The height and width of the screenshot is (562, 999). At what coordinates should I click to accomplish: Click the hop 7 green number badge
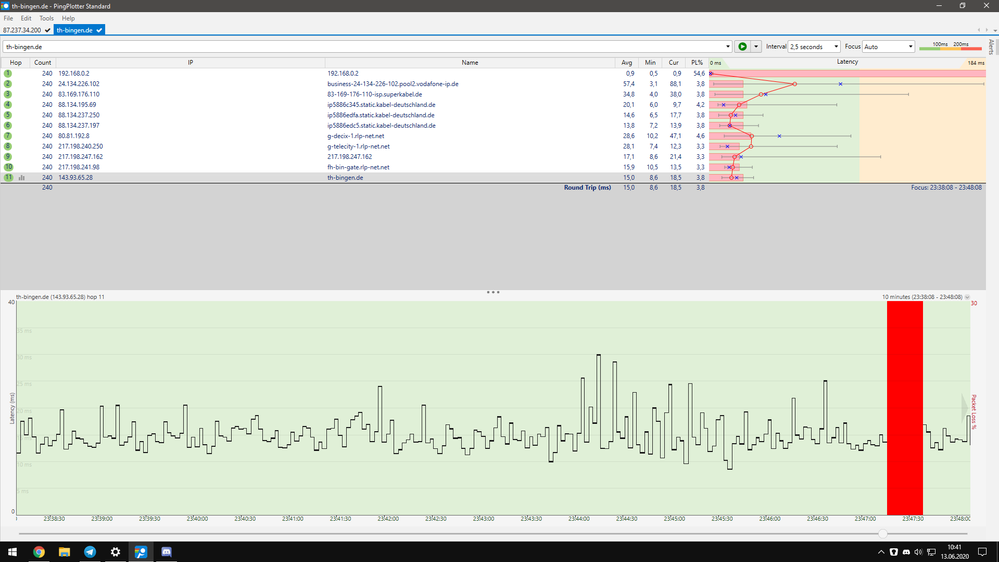pyautogui.click(x=8, y=135)
